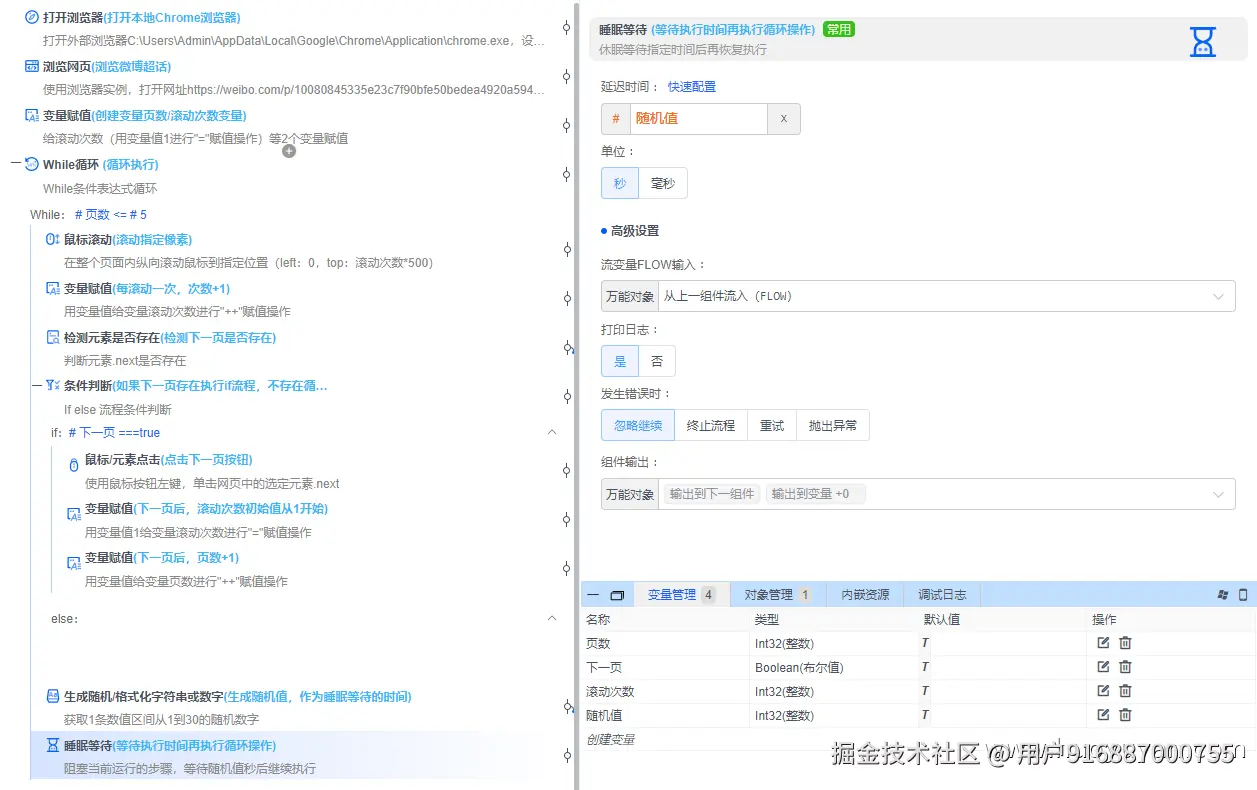Delete the 滚动次数 variable
This screenshot has width=1257, height=790.
click(1125, 691)
